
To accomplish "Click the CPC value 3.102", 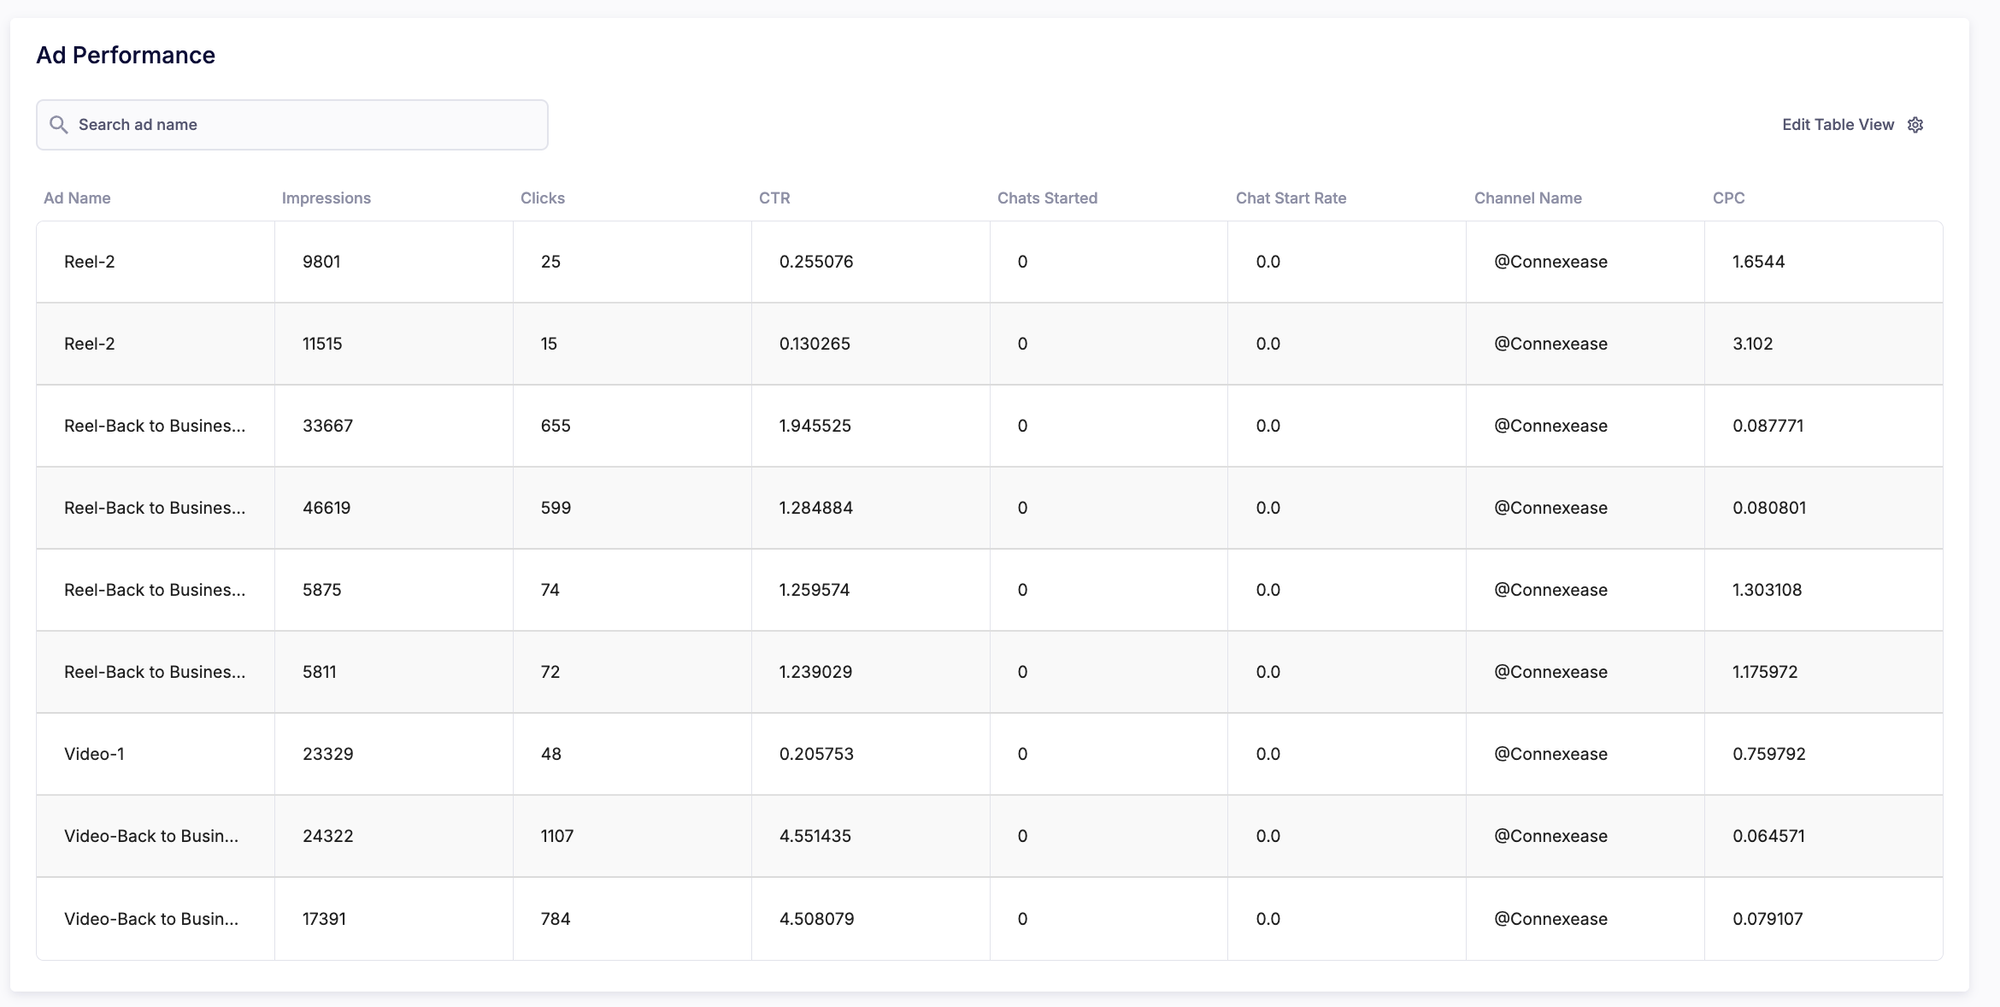I will 1752,344.
